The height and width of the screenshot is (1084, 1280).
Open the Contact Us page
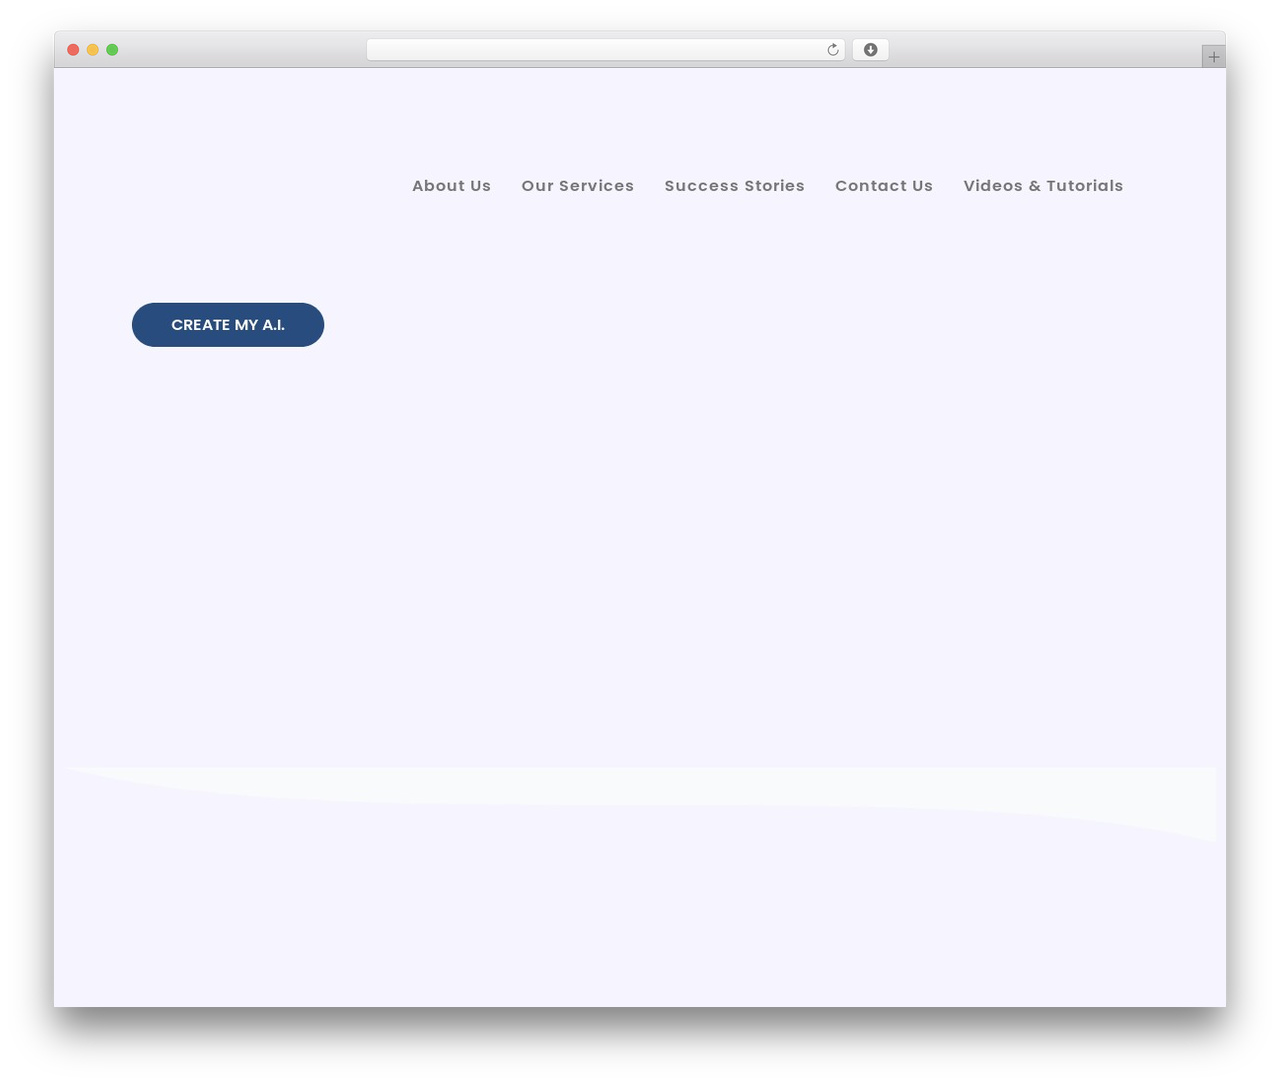[x=884, y=186]
